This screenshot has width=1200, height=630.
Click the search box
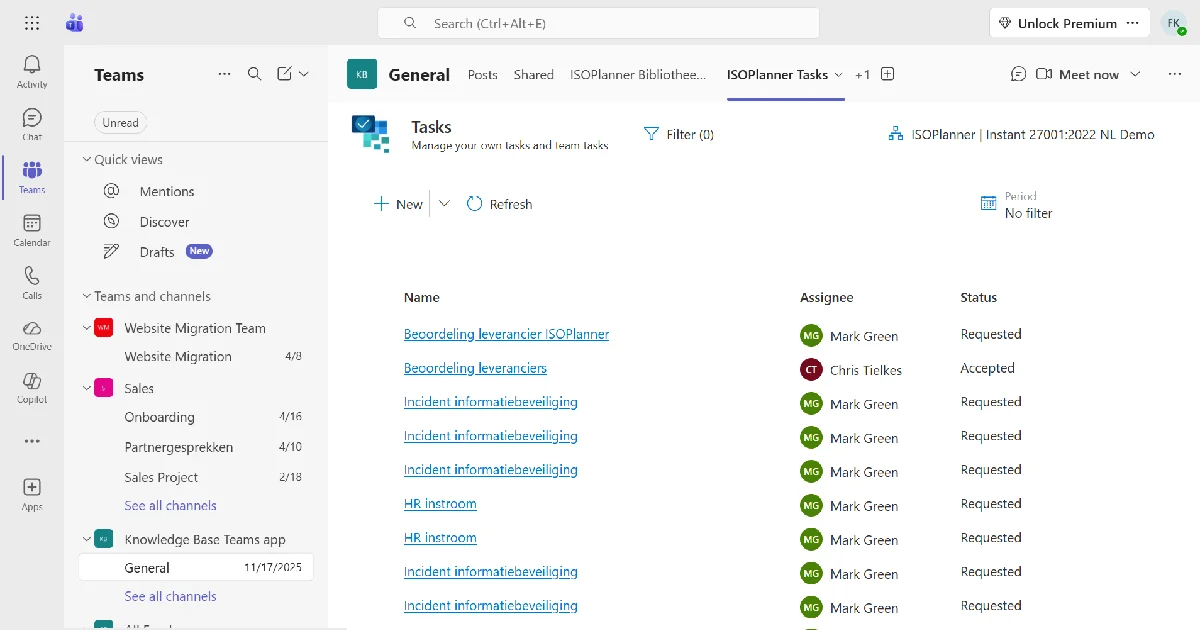coord(598,23)
